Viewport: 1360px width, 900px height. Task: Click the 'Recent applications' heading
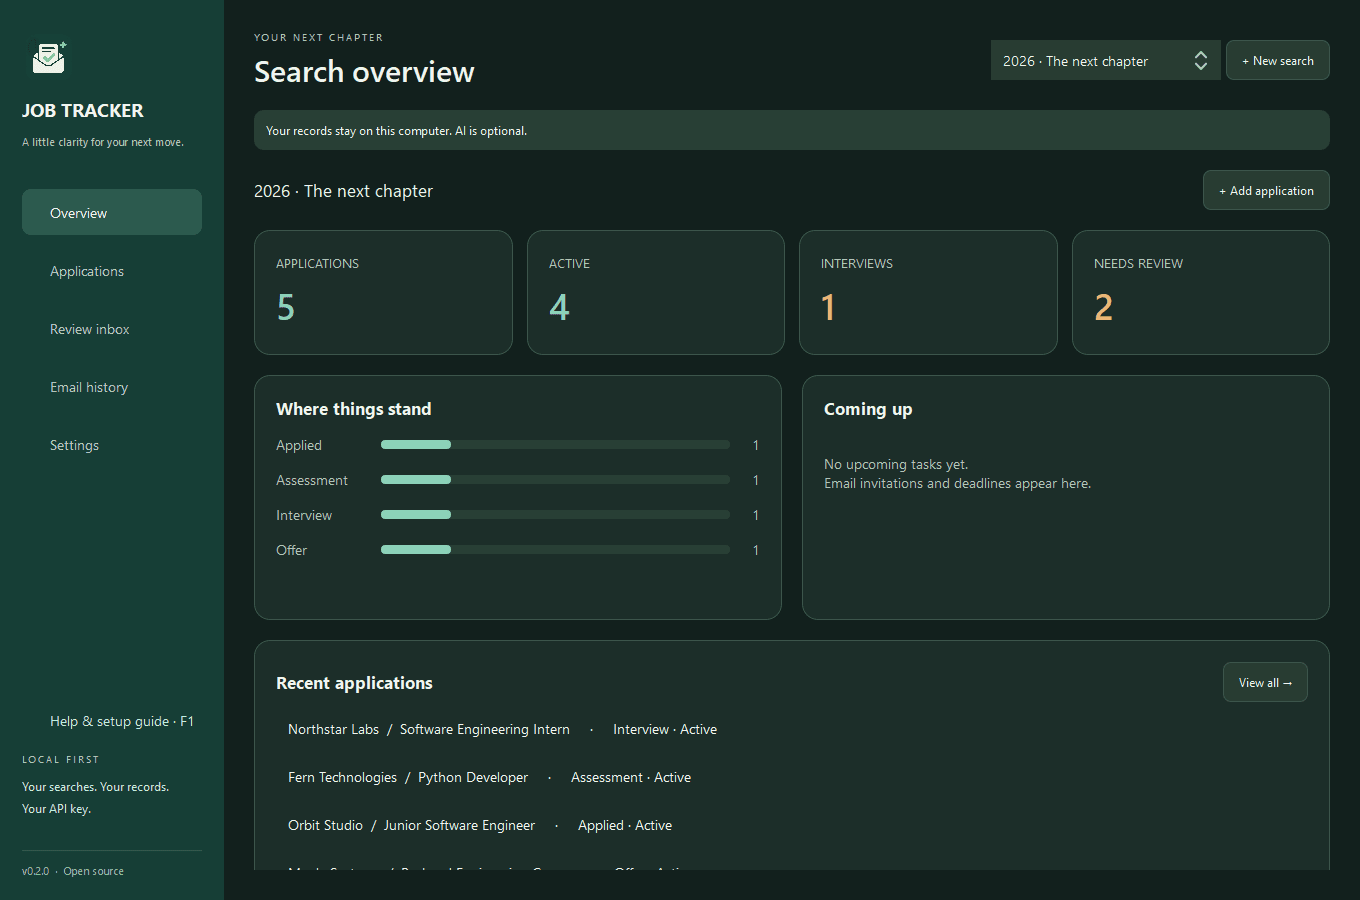coord(354,683)
